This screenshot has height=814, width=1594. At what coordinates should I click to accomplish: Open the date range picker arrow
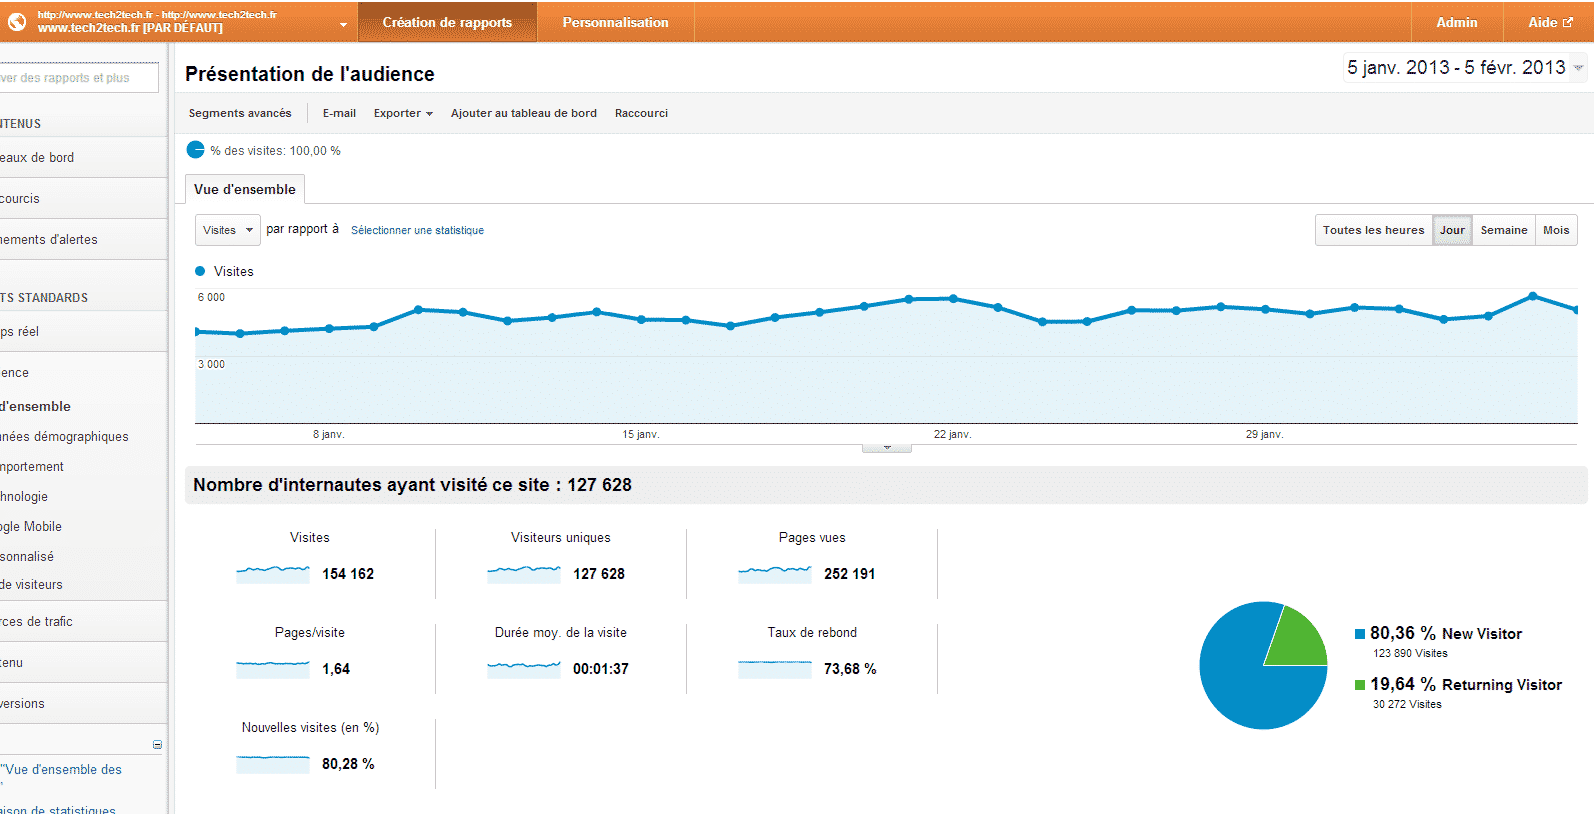(1578, 68)
